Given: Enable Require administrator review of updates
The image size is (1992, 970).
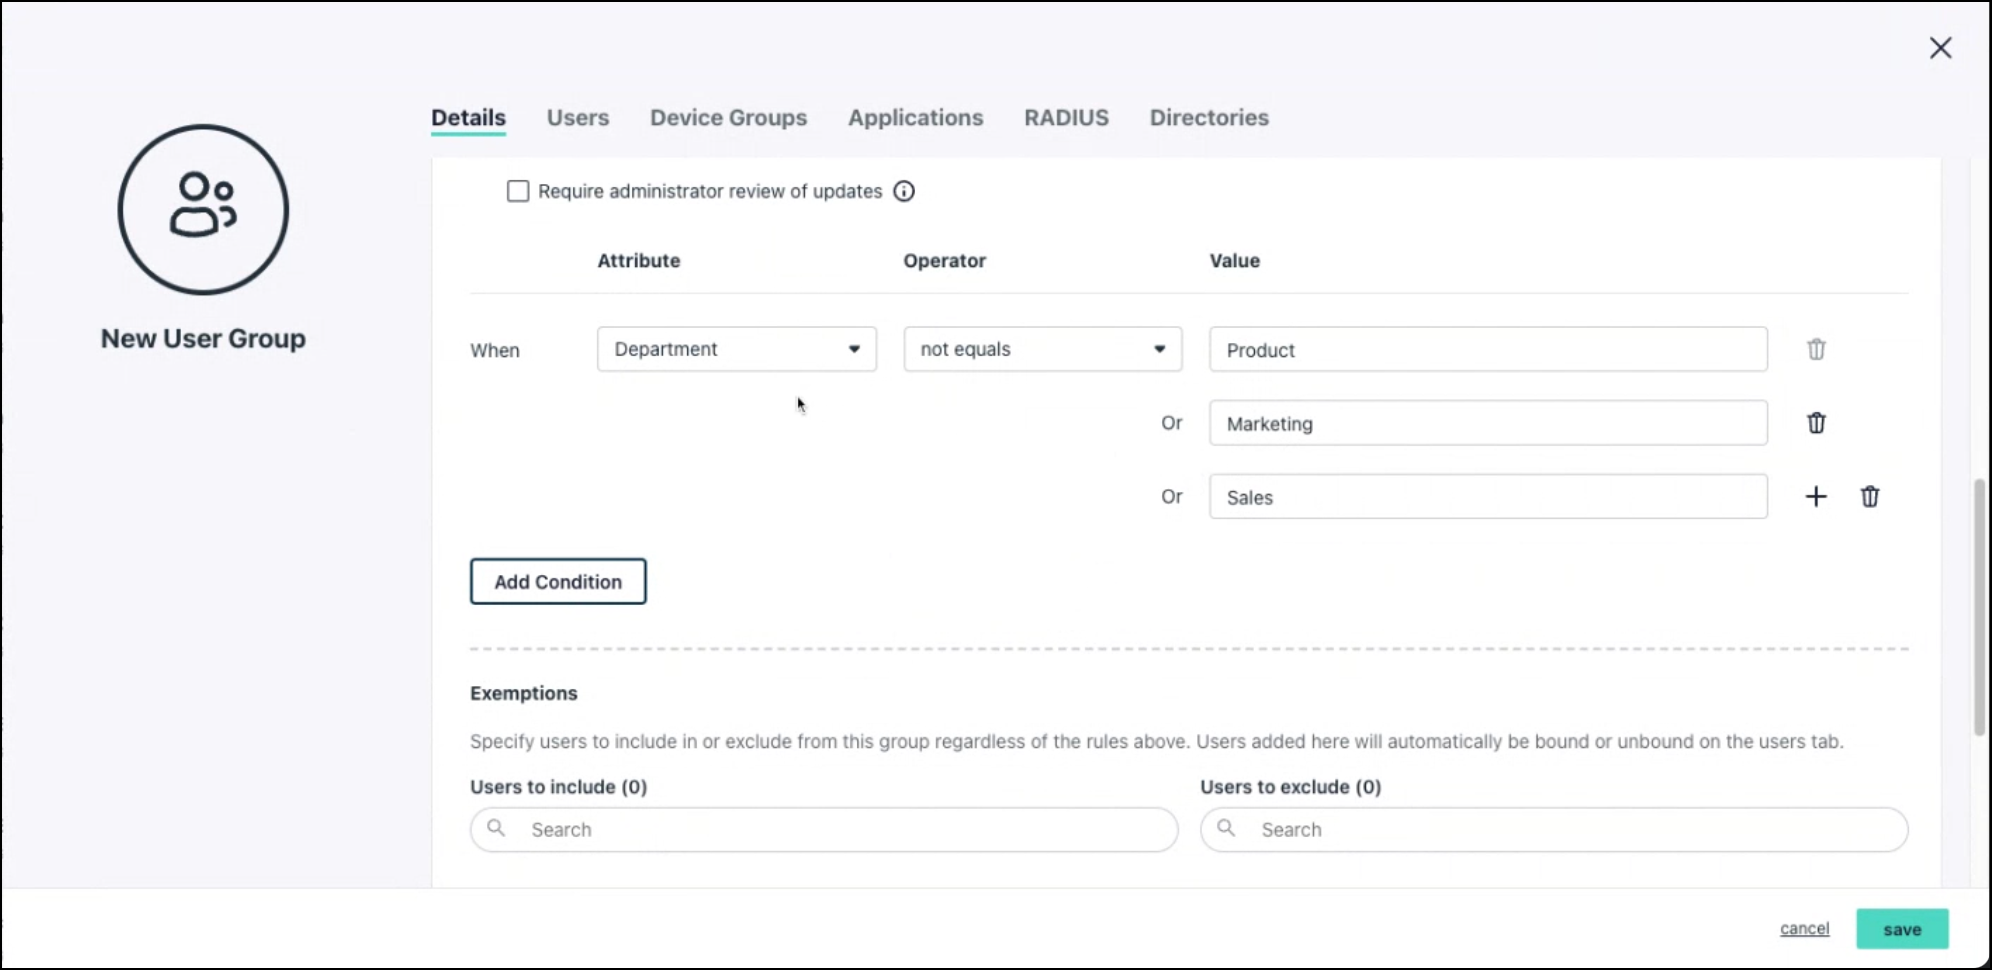Looking at the screenshot, I should 518,191.
